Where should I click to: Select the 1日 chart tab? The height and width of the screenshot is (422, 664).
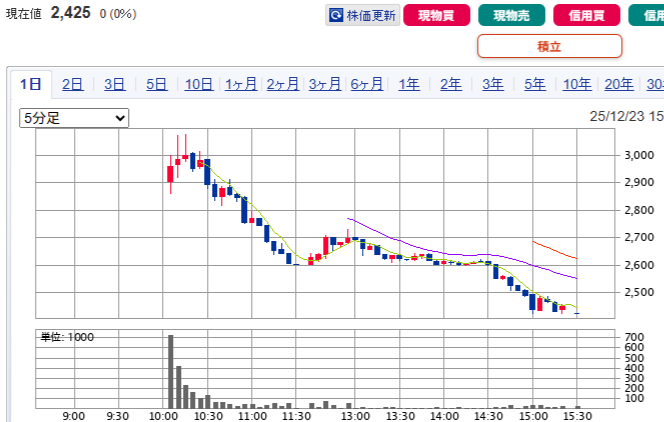coord(30,84)
